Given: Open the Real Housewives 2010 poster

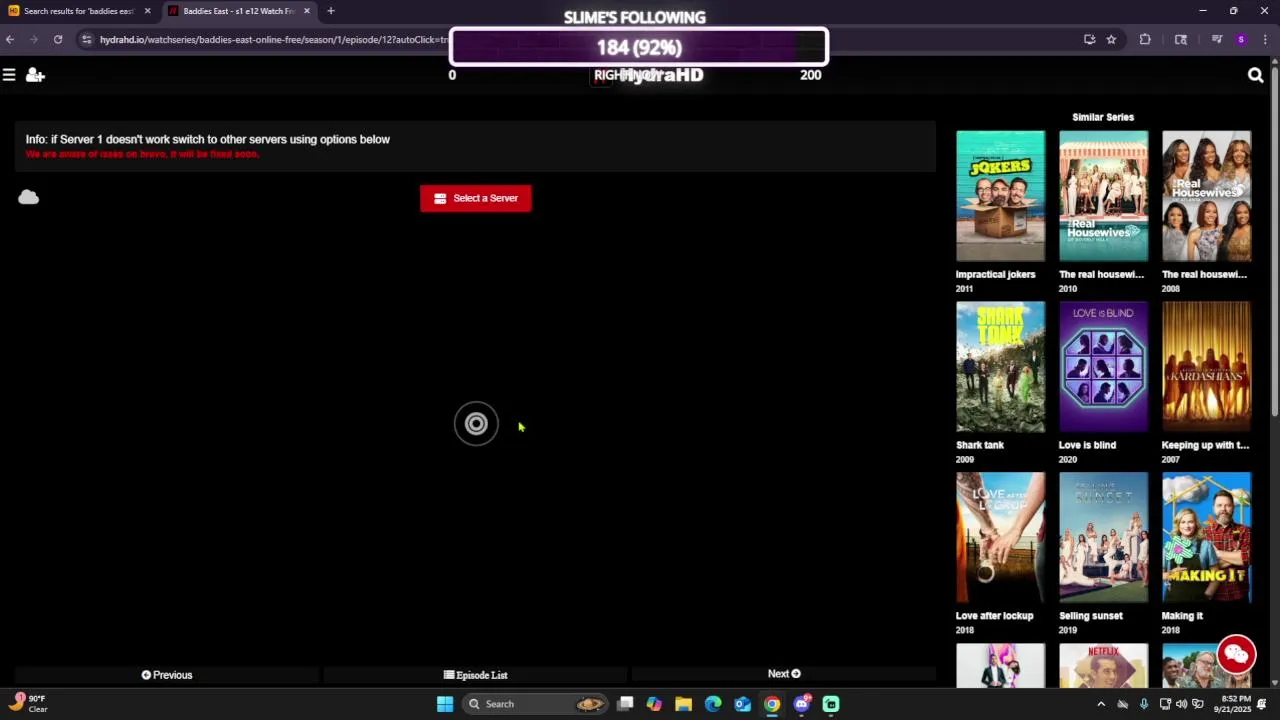Looking at the screenshot, I should [1103, 196].
